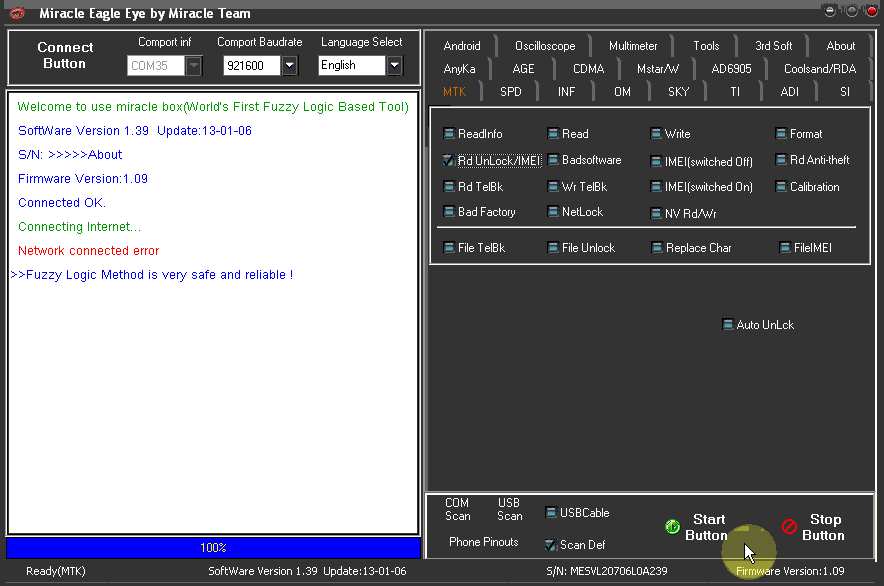Screen dimensions: 884x586
Task: Switch to the Android tab
Action: 462,46
